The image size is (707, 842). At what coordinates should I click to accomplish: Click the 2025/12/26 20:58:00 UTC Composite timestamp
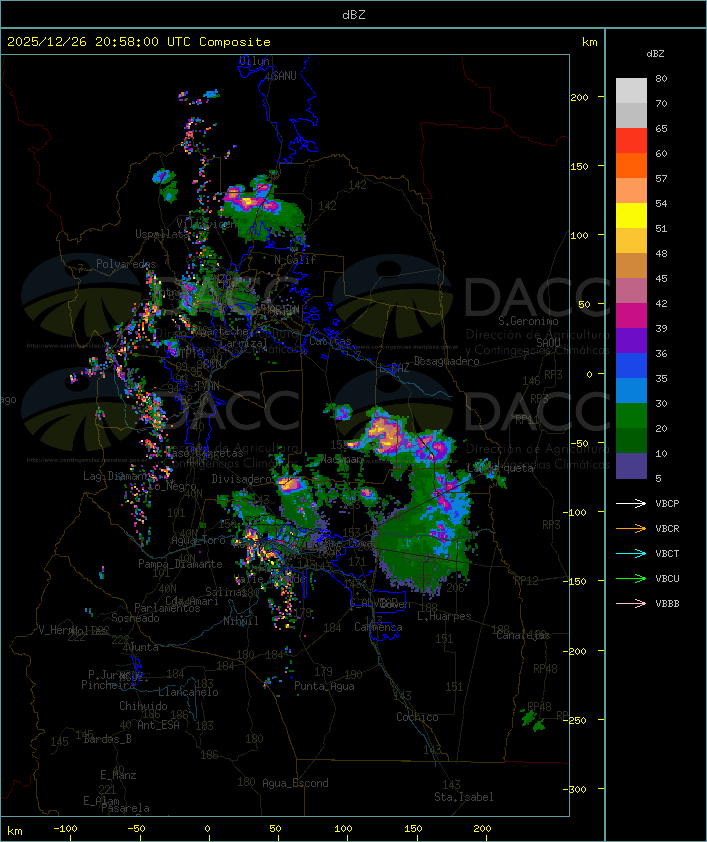point(139,42)
